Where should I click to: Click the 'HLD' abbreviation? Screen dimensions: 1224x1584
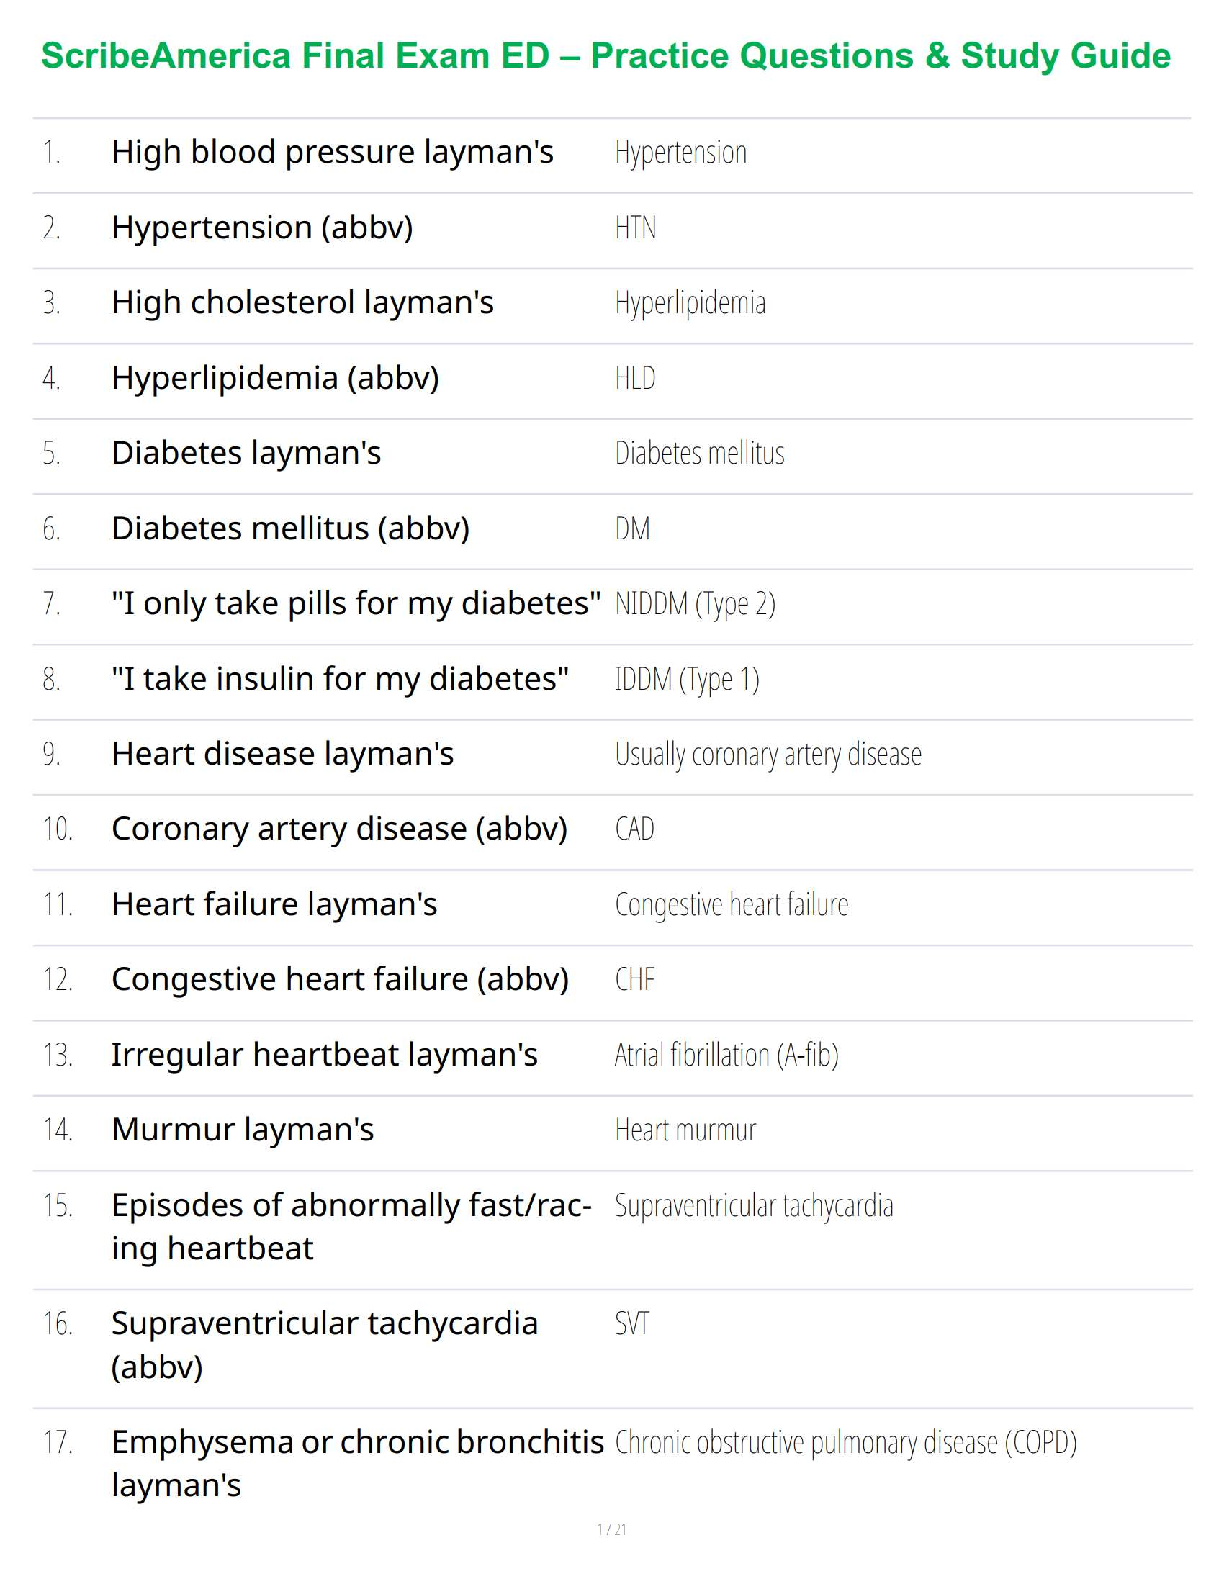(x=635, y=378)
